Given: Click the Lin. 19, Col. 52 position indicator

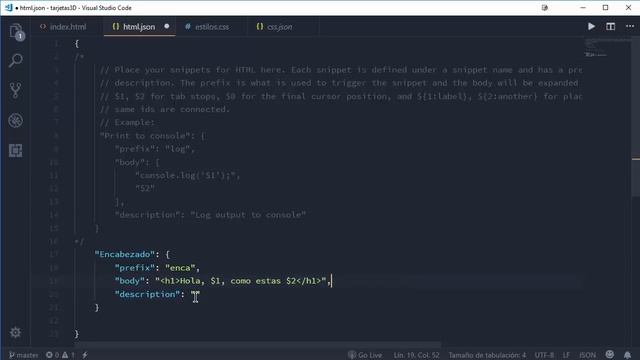Looking at the screenshot, I should pyautogui.click(x=416, y=355).
